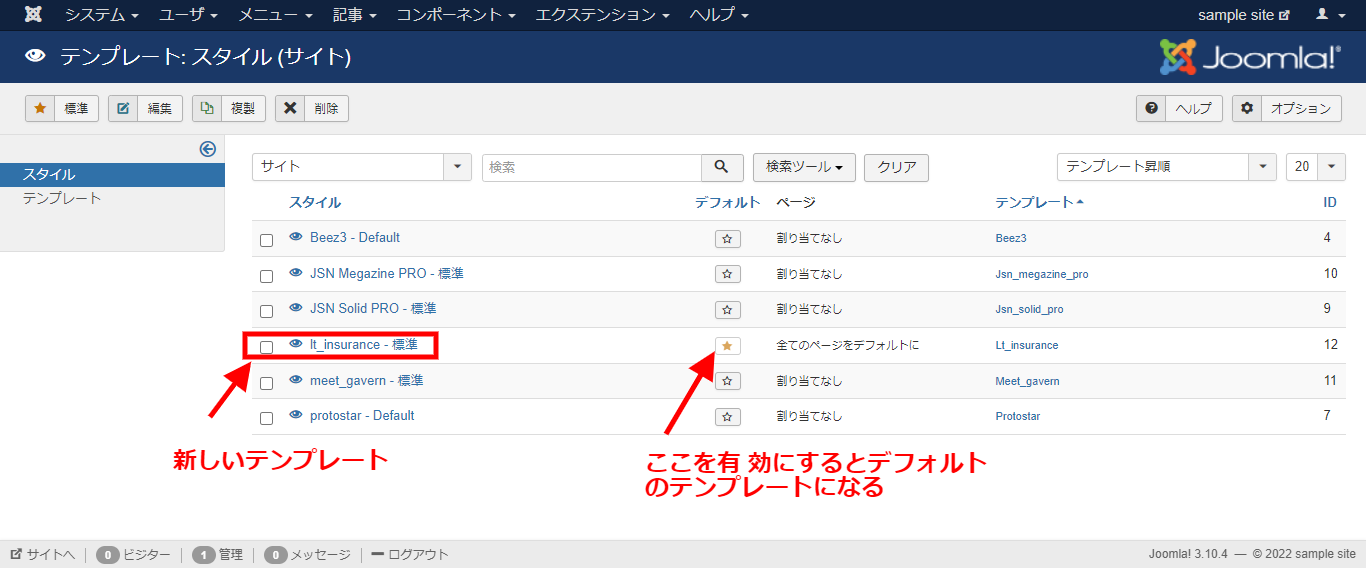Click the eye icon beside meet_gavern

[296, 380]
